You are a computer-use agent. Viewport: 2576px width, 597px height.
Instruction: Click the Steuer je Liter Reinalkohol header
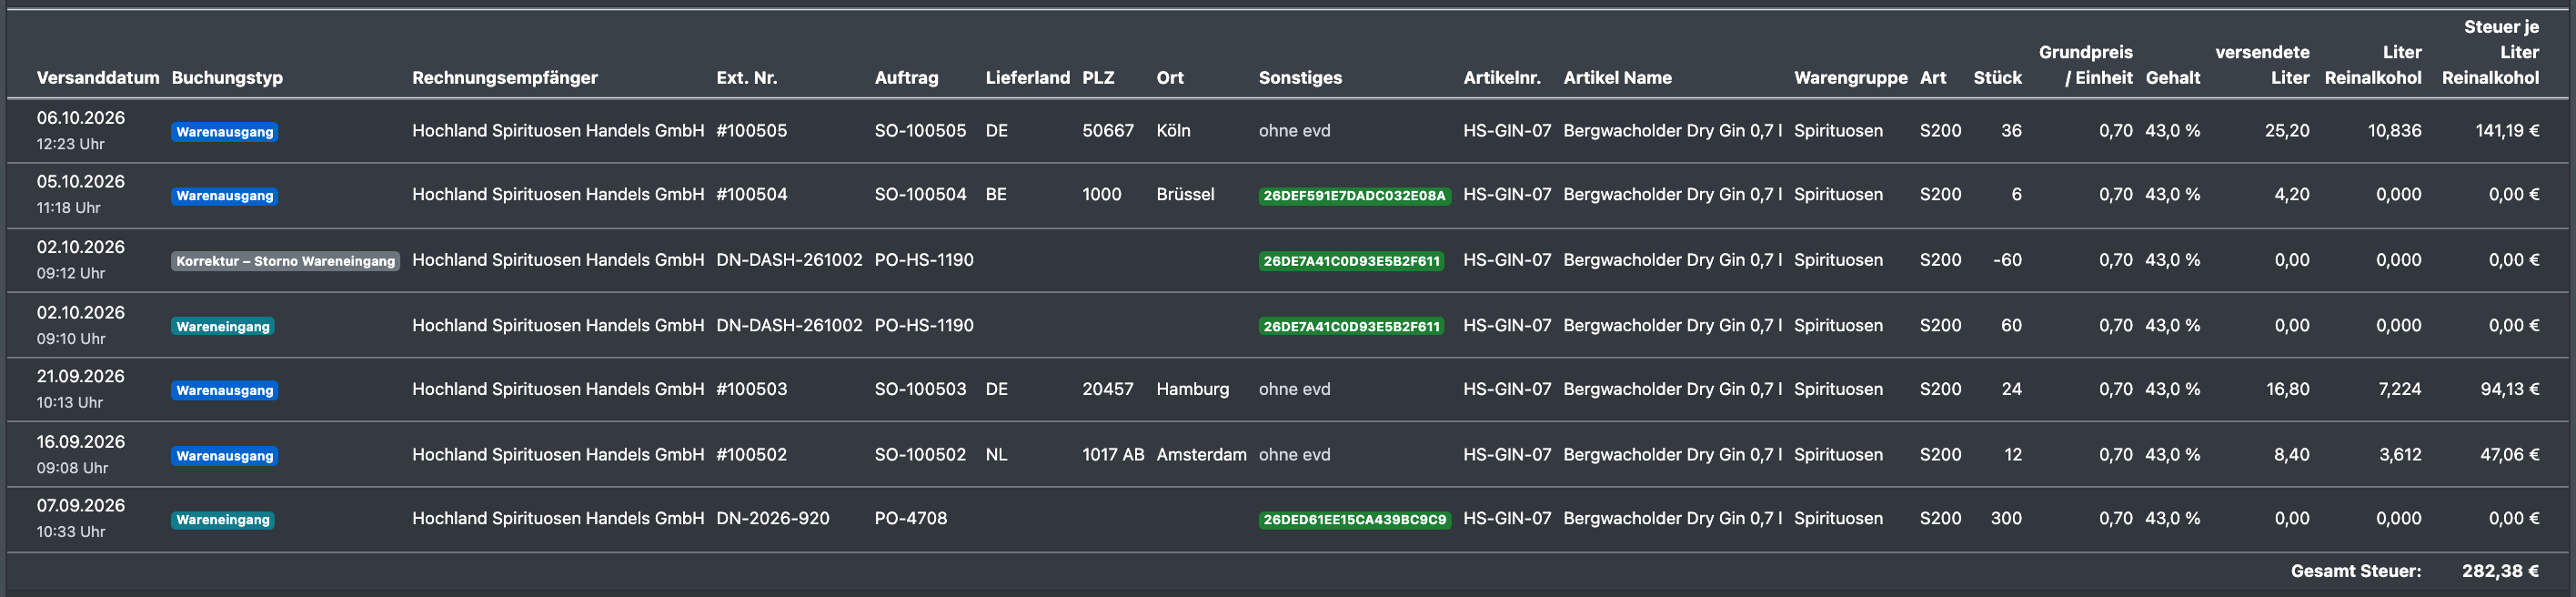2491,52
